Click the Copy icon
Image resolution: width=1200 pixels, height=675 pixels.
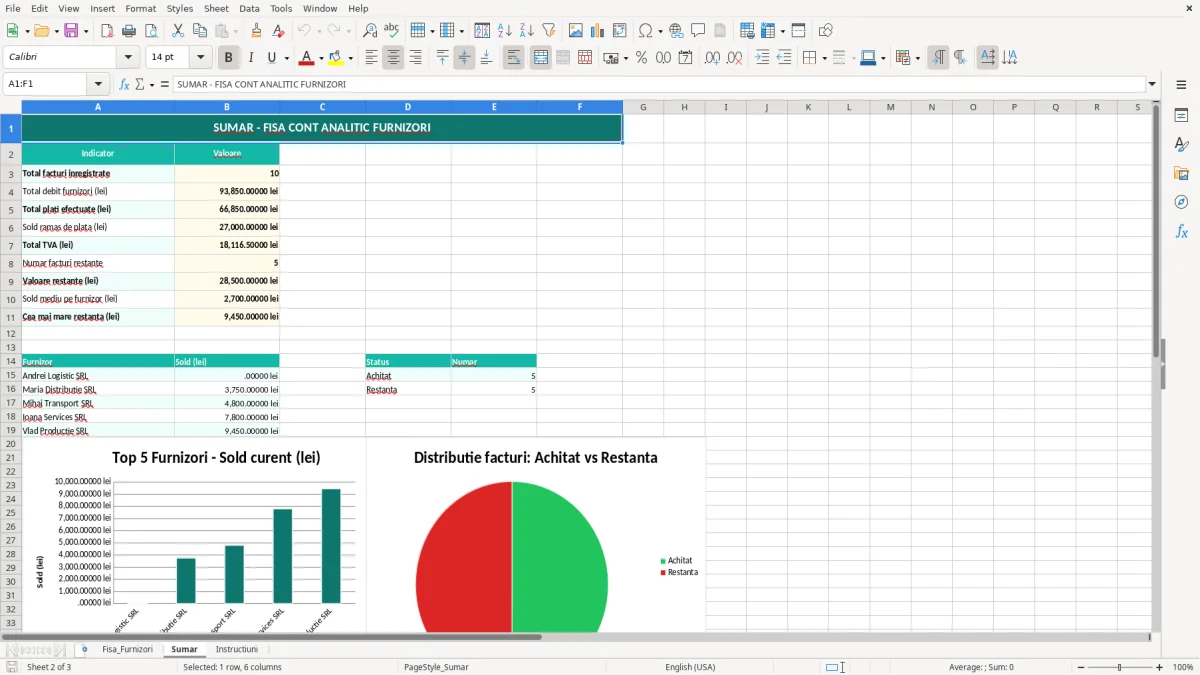coord(200,31)
